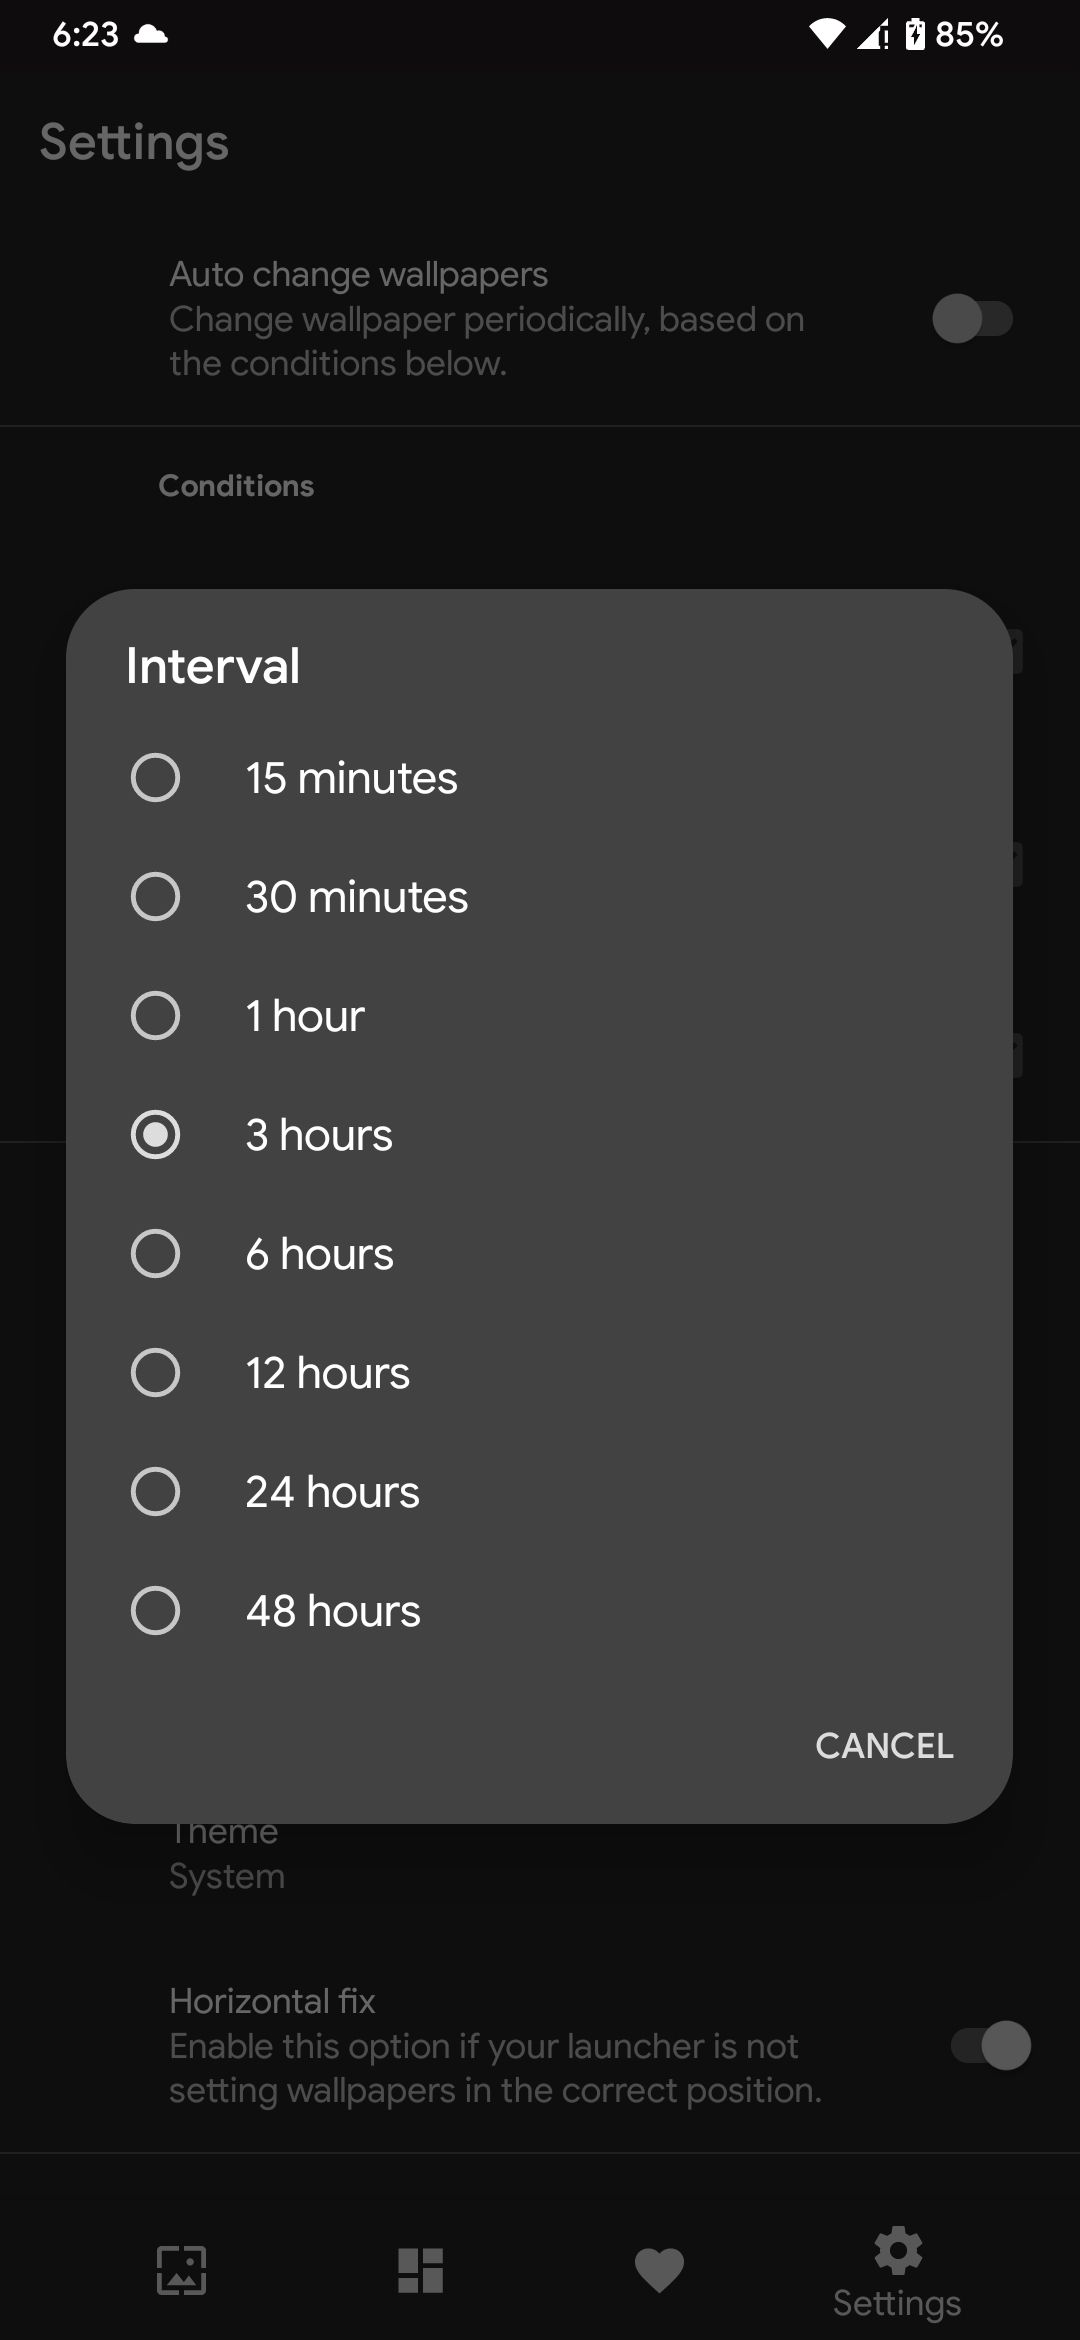The width and height of the screenshot is (1080, 2340).
Task: Click the cellular signal icon in status bar
Action: 870,35
